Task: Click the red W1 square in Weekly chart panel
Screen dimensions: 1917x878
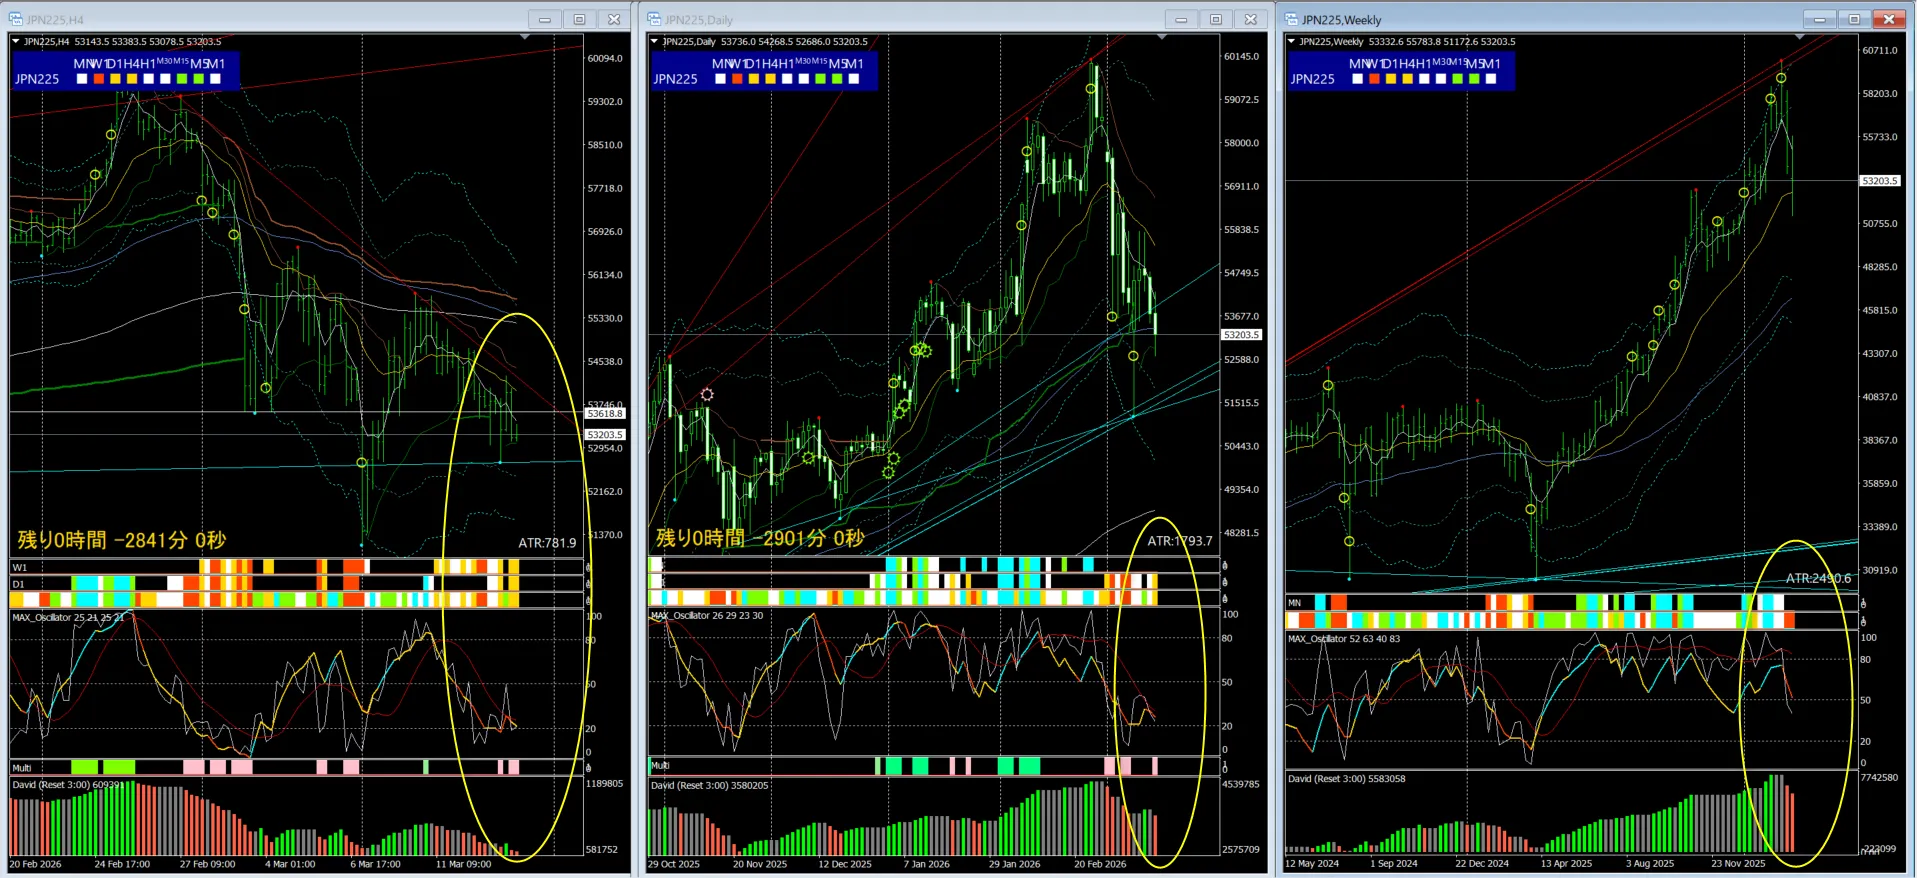Action: click(x=1374, y=79)
